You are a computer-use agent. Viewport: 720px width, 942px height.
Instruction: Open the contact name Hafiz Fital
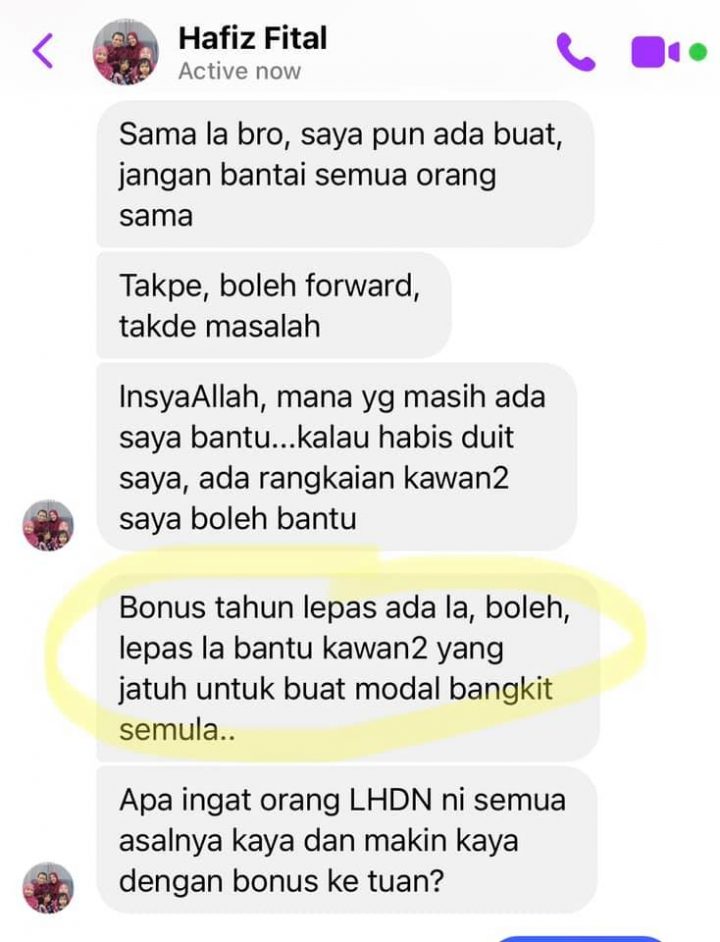pos(252,38)
